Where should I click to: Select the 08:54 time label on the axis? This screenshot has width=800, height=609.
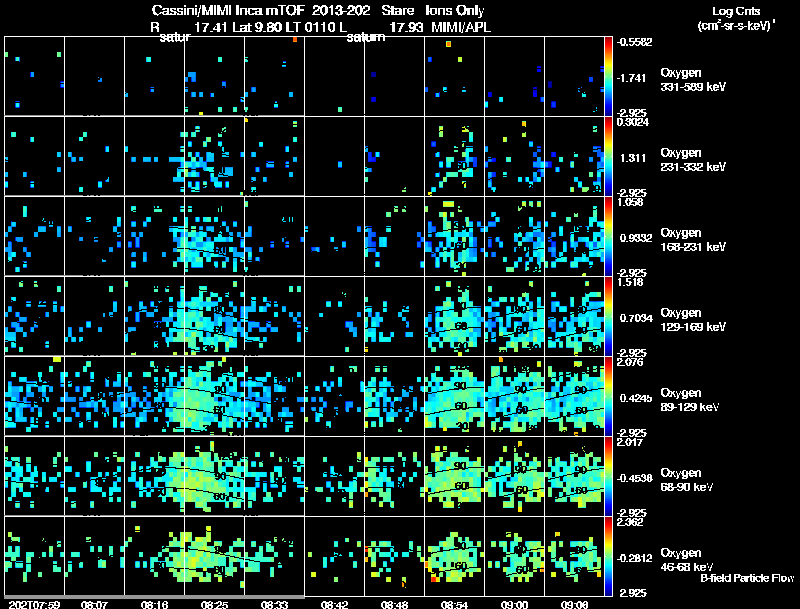point(454,605)
